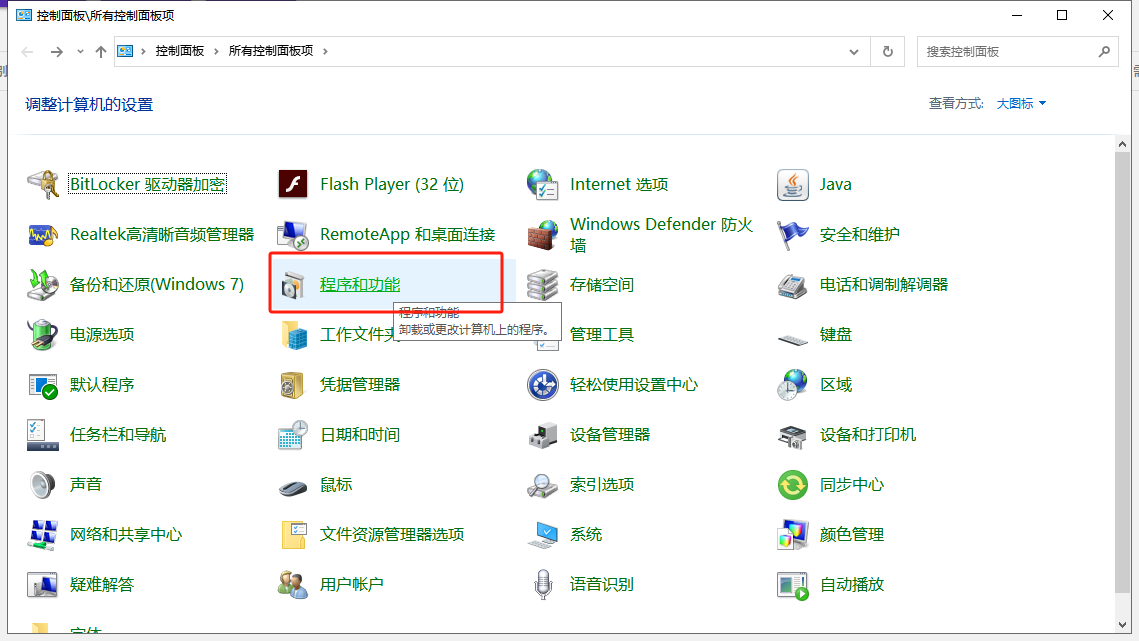Open the Windows Defender 防火墙 brick wall icon
Viewport: 1139px width, 641px height.
543,235
